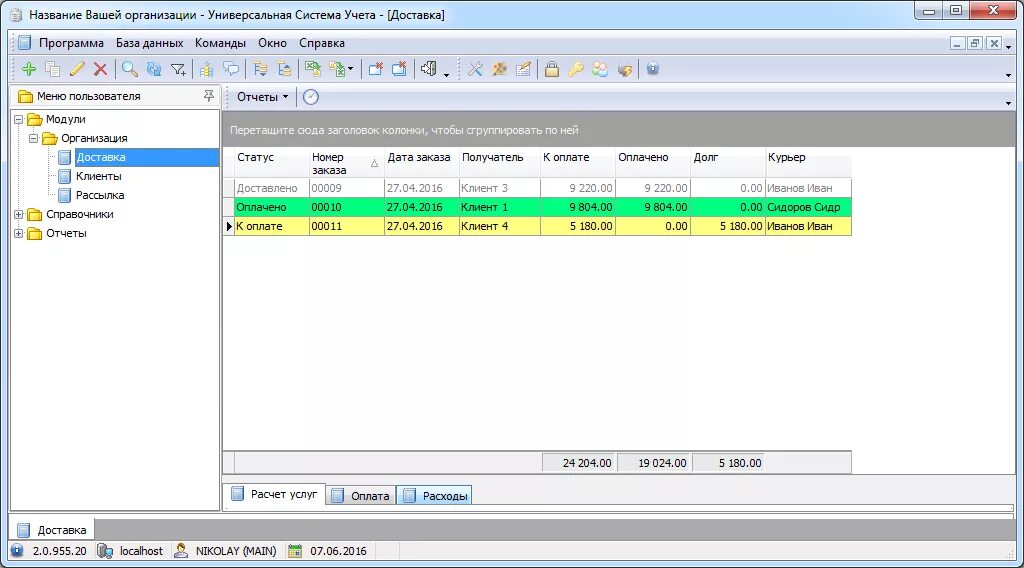Viewport: 1024px width, 568px height.
Task: Click the wrench and screwdriver Settings icon
Action: (x=475, y=69)
